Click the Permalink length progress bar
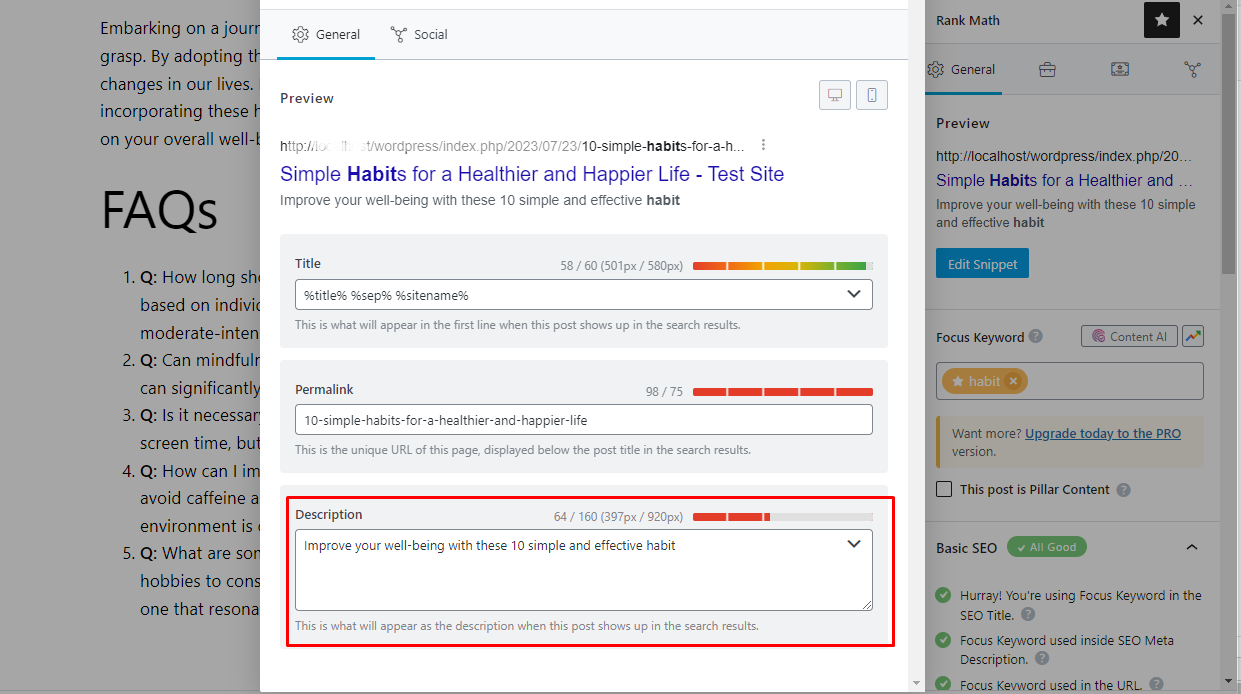This screenshot has height=694, width=1241. tap(783, 391)
